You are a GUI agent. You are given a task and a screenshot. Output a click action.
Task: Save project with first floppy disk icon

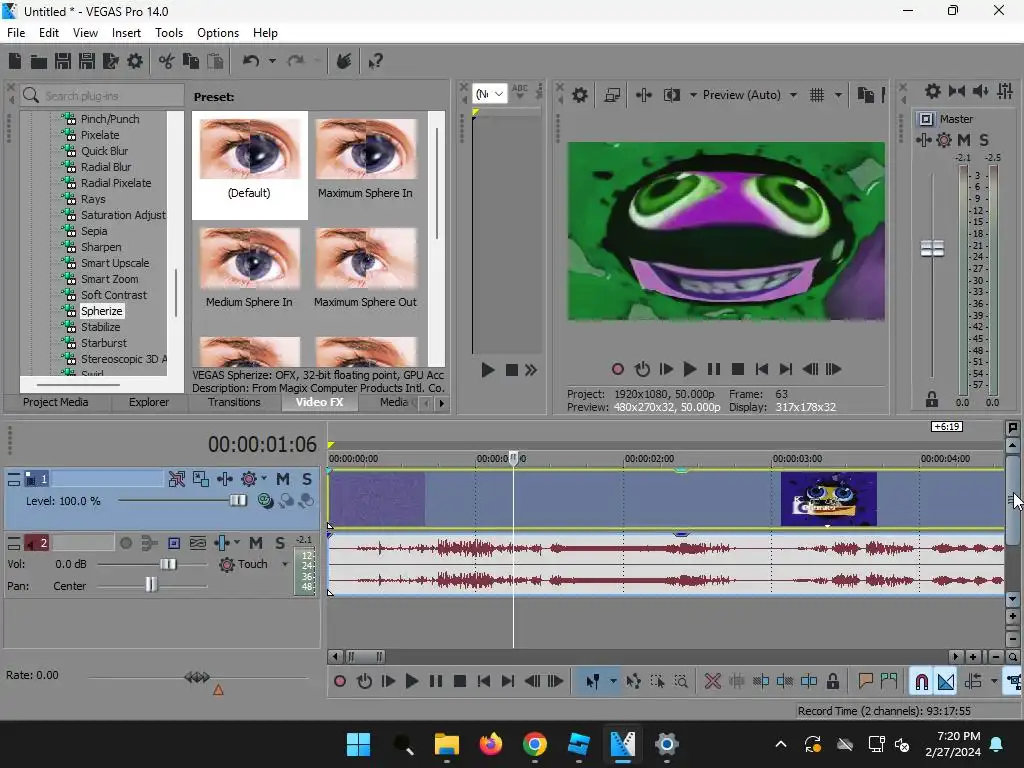pos(63,61)
